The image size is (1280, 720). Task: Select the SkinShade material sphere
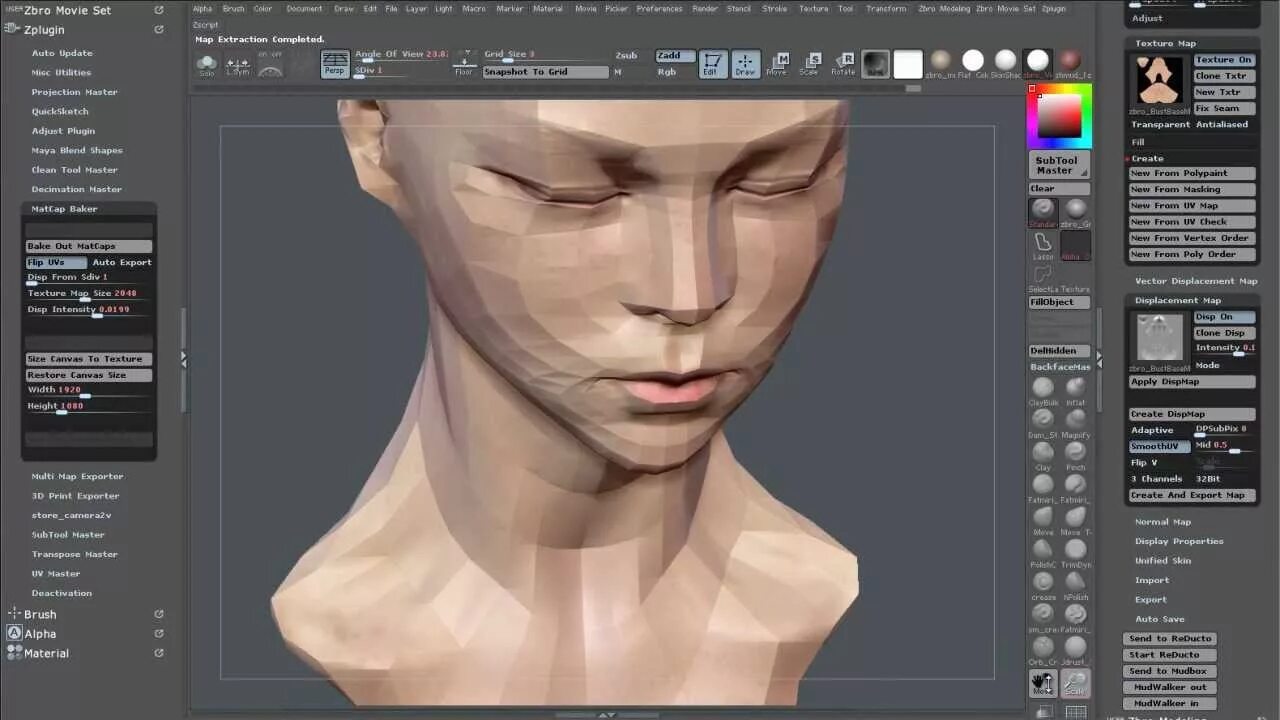point(1005,63)
